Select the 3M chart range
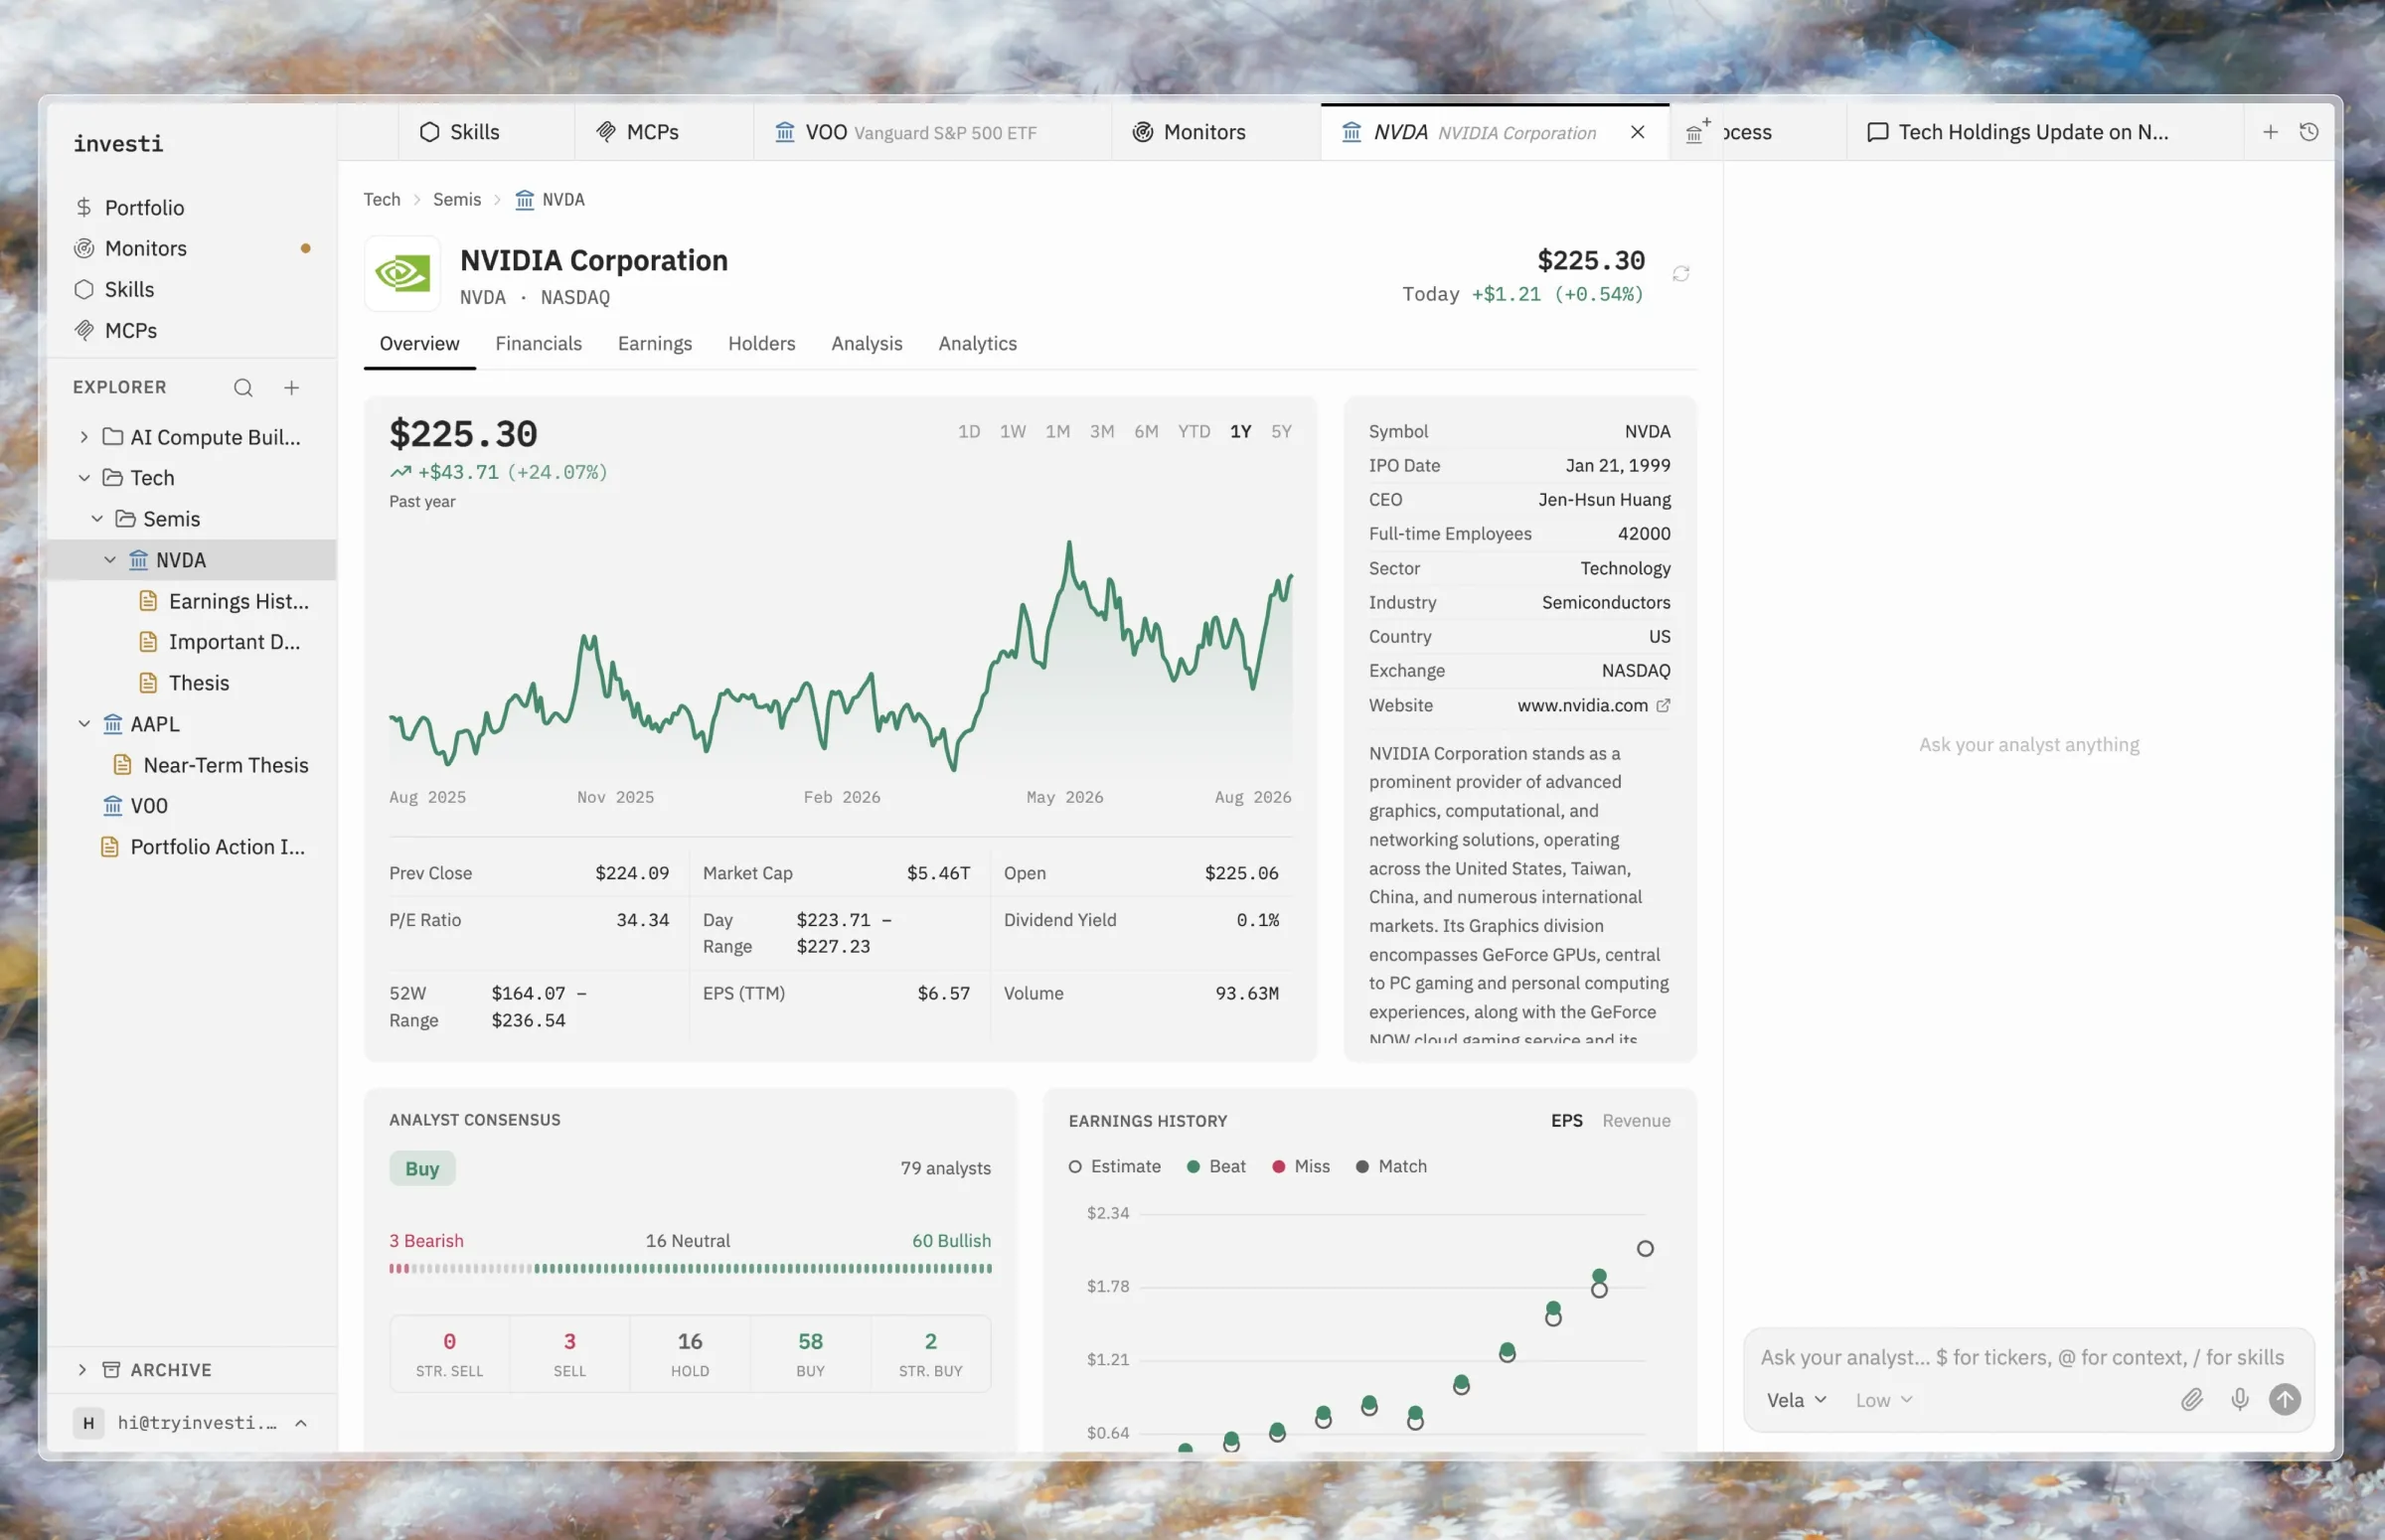This screenshot has width=2385, height=1540. coord(1101,431)
